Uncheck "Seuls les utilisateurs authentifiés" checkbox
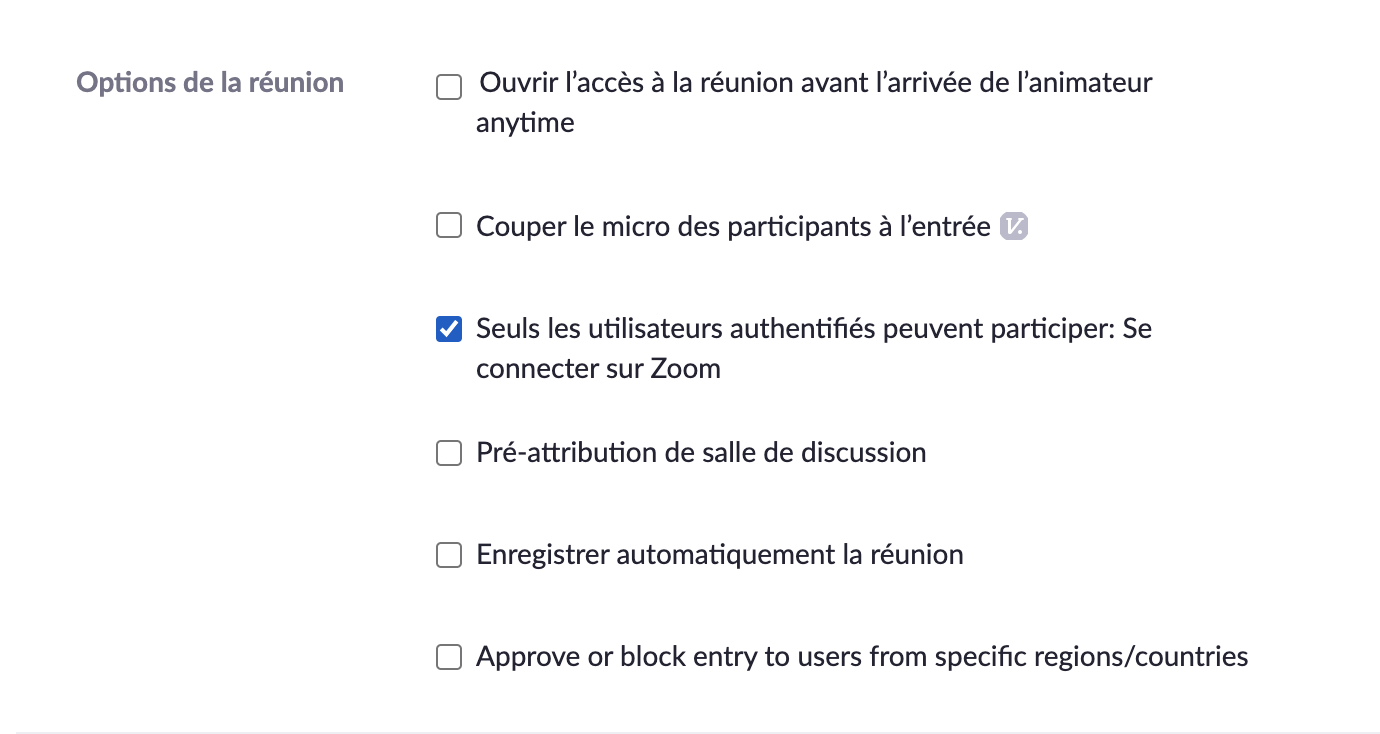Image resolution: width=1380 pixels, height=734 pixels. tap(449, 329)
